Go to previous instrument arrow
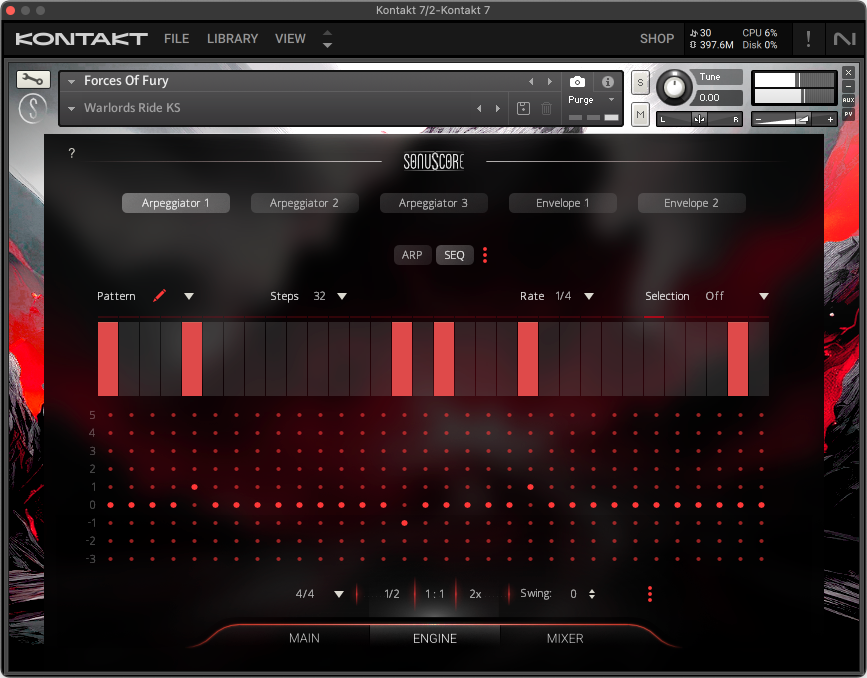867x678 pixels. click(x=531, y=81)
